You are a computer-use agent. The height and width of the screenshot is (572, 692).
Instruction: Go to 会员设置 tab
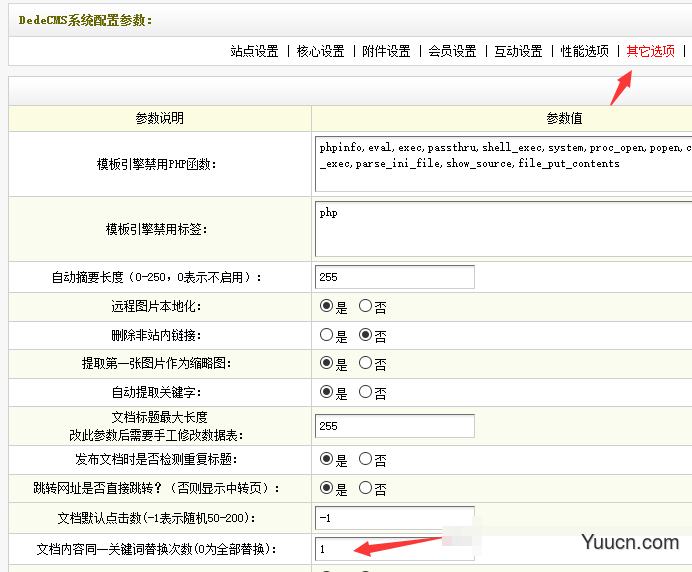452,51
